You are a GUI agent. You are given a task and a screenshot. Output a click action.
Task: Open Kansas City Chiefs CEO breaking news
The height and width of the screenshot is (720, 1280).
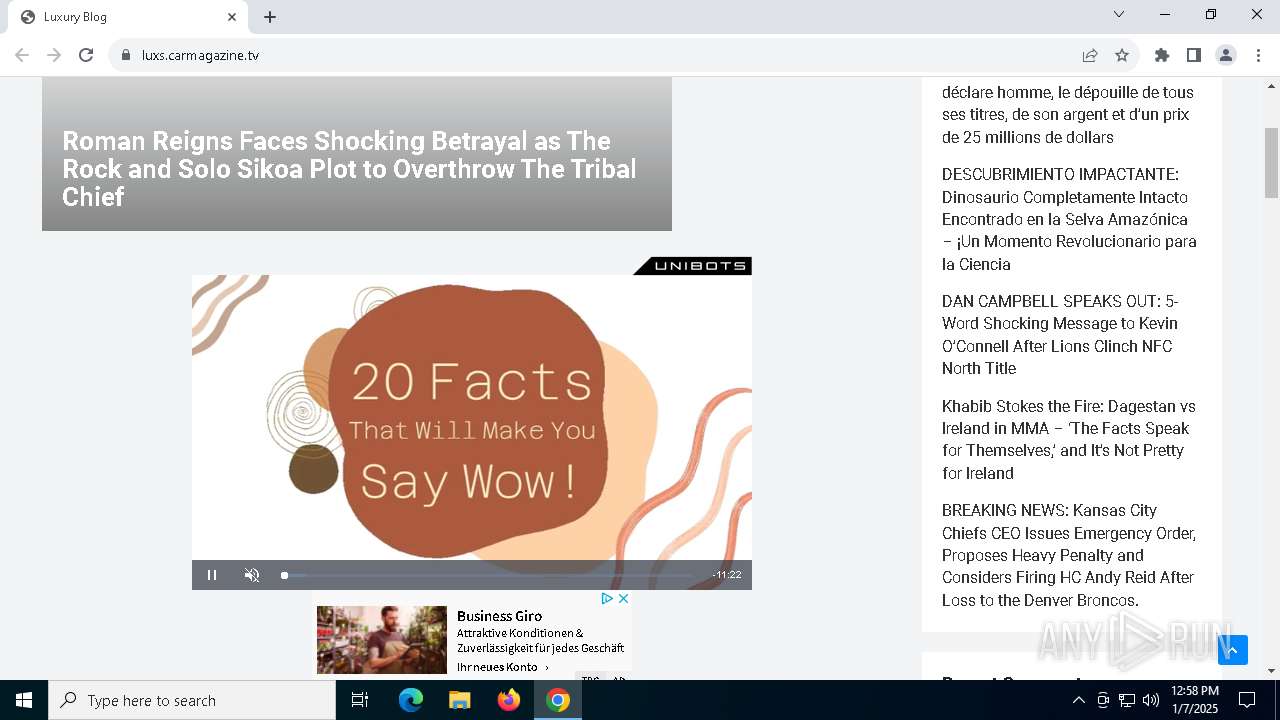(1069, 555)
